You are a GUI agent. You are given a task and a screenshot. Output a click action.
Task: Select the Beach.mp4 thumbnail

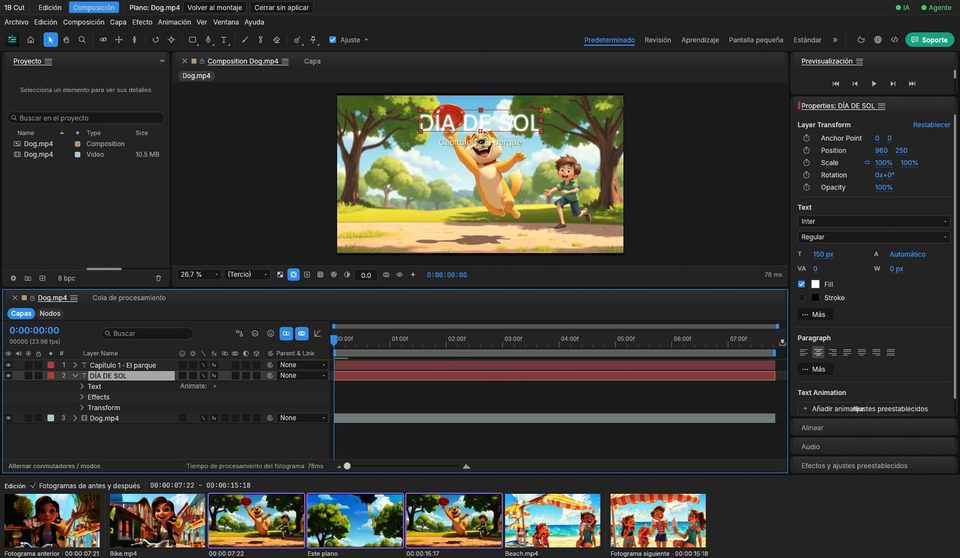point(552,521)
